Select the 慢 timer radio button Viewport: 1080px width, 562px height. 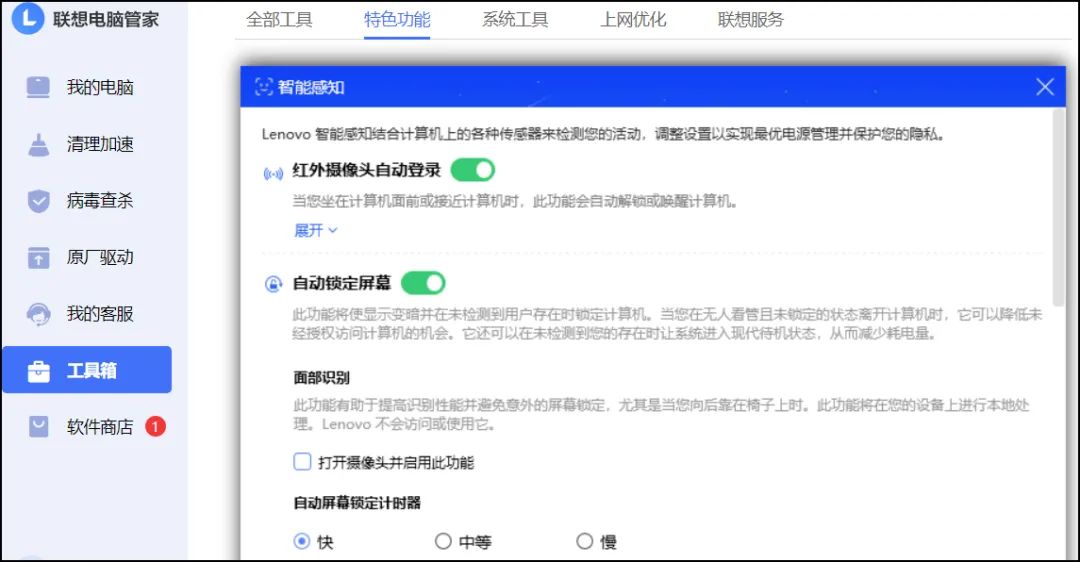[x=584, y=541]
